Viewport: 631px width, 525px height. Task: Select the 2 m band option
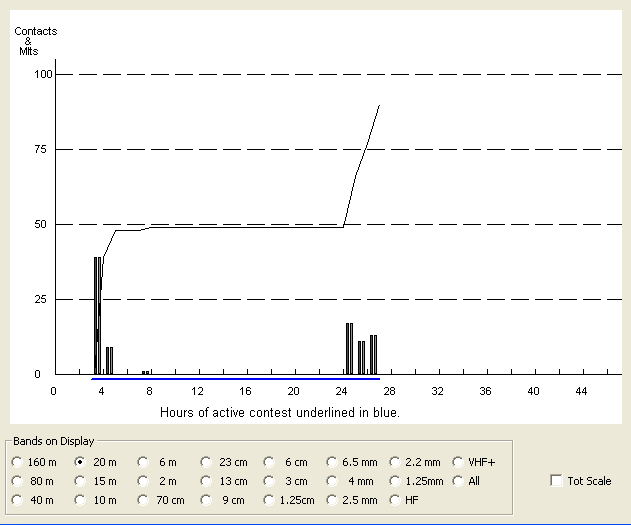pos(143,481)
